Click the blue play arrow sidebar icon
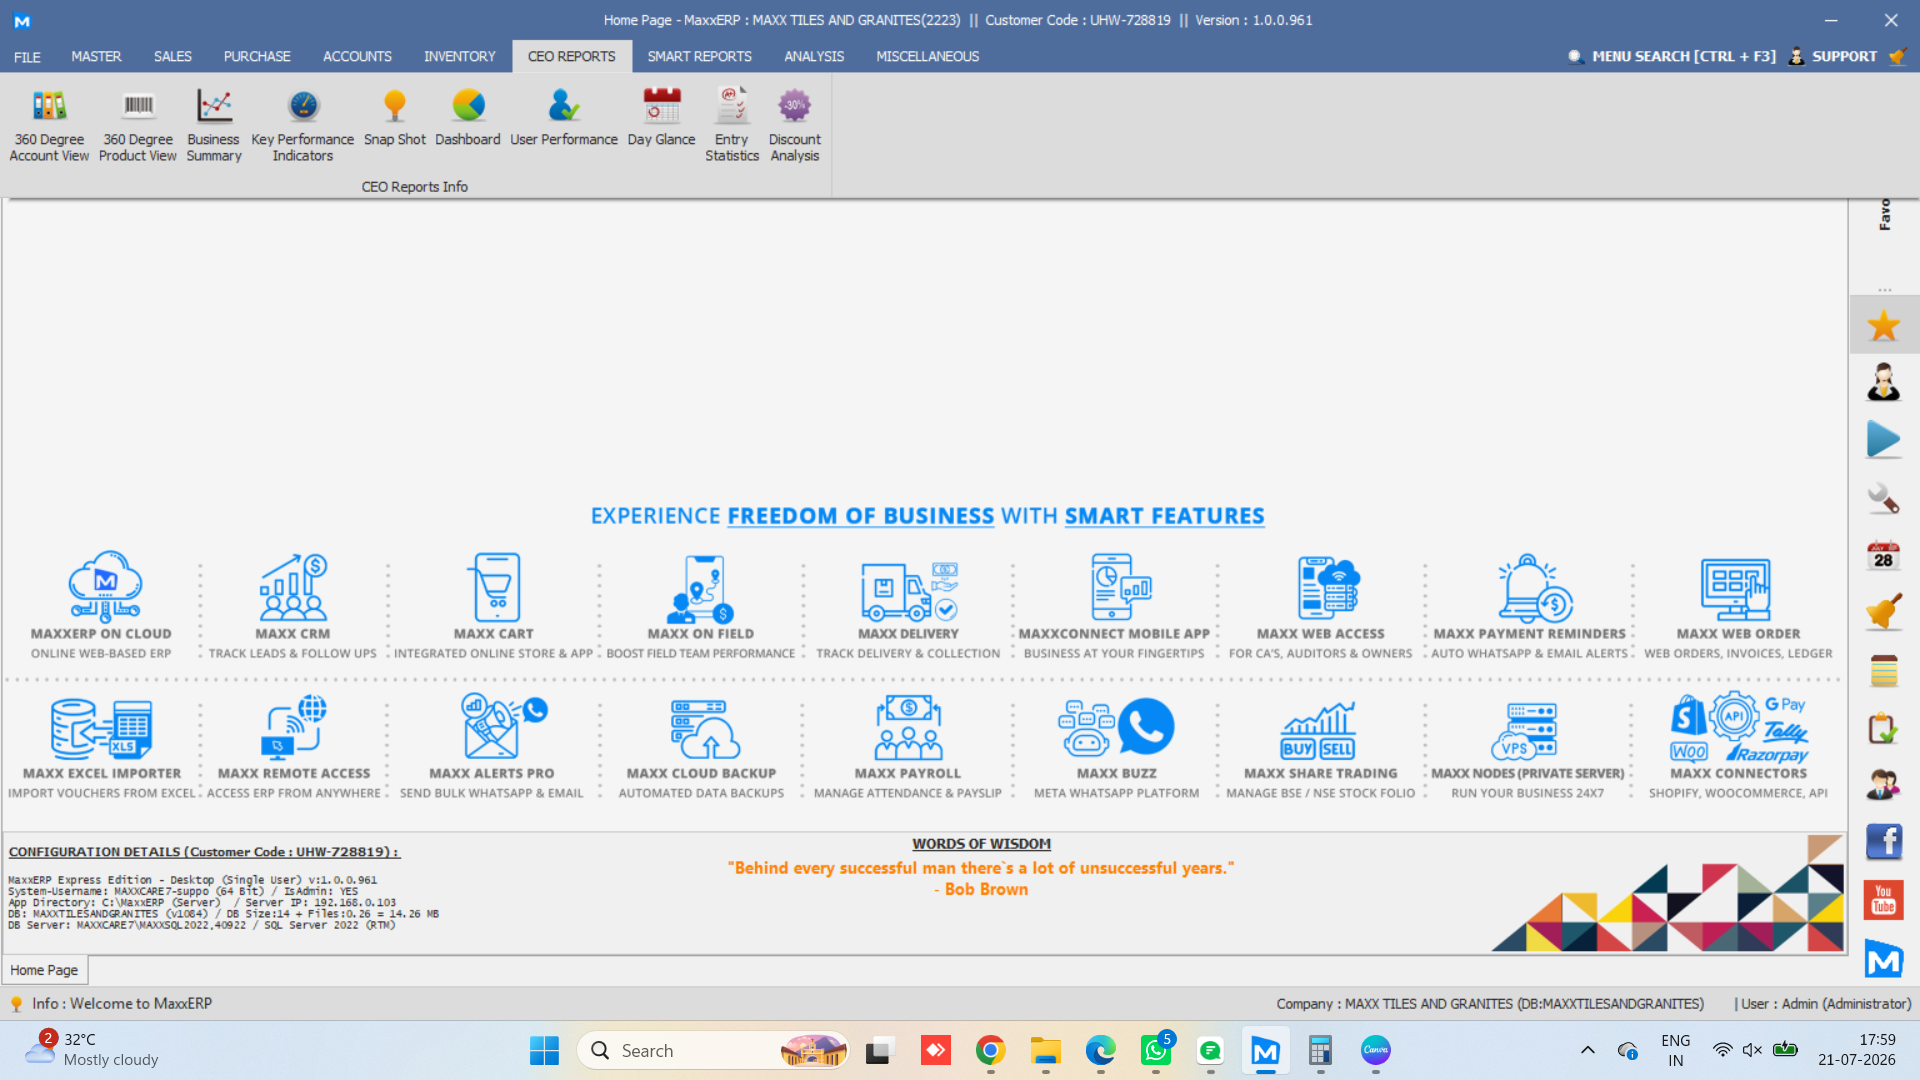1920x1080 pixels. [x=1883, y=440]
